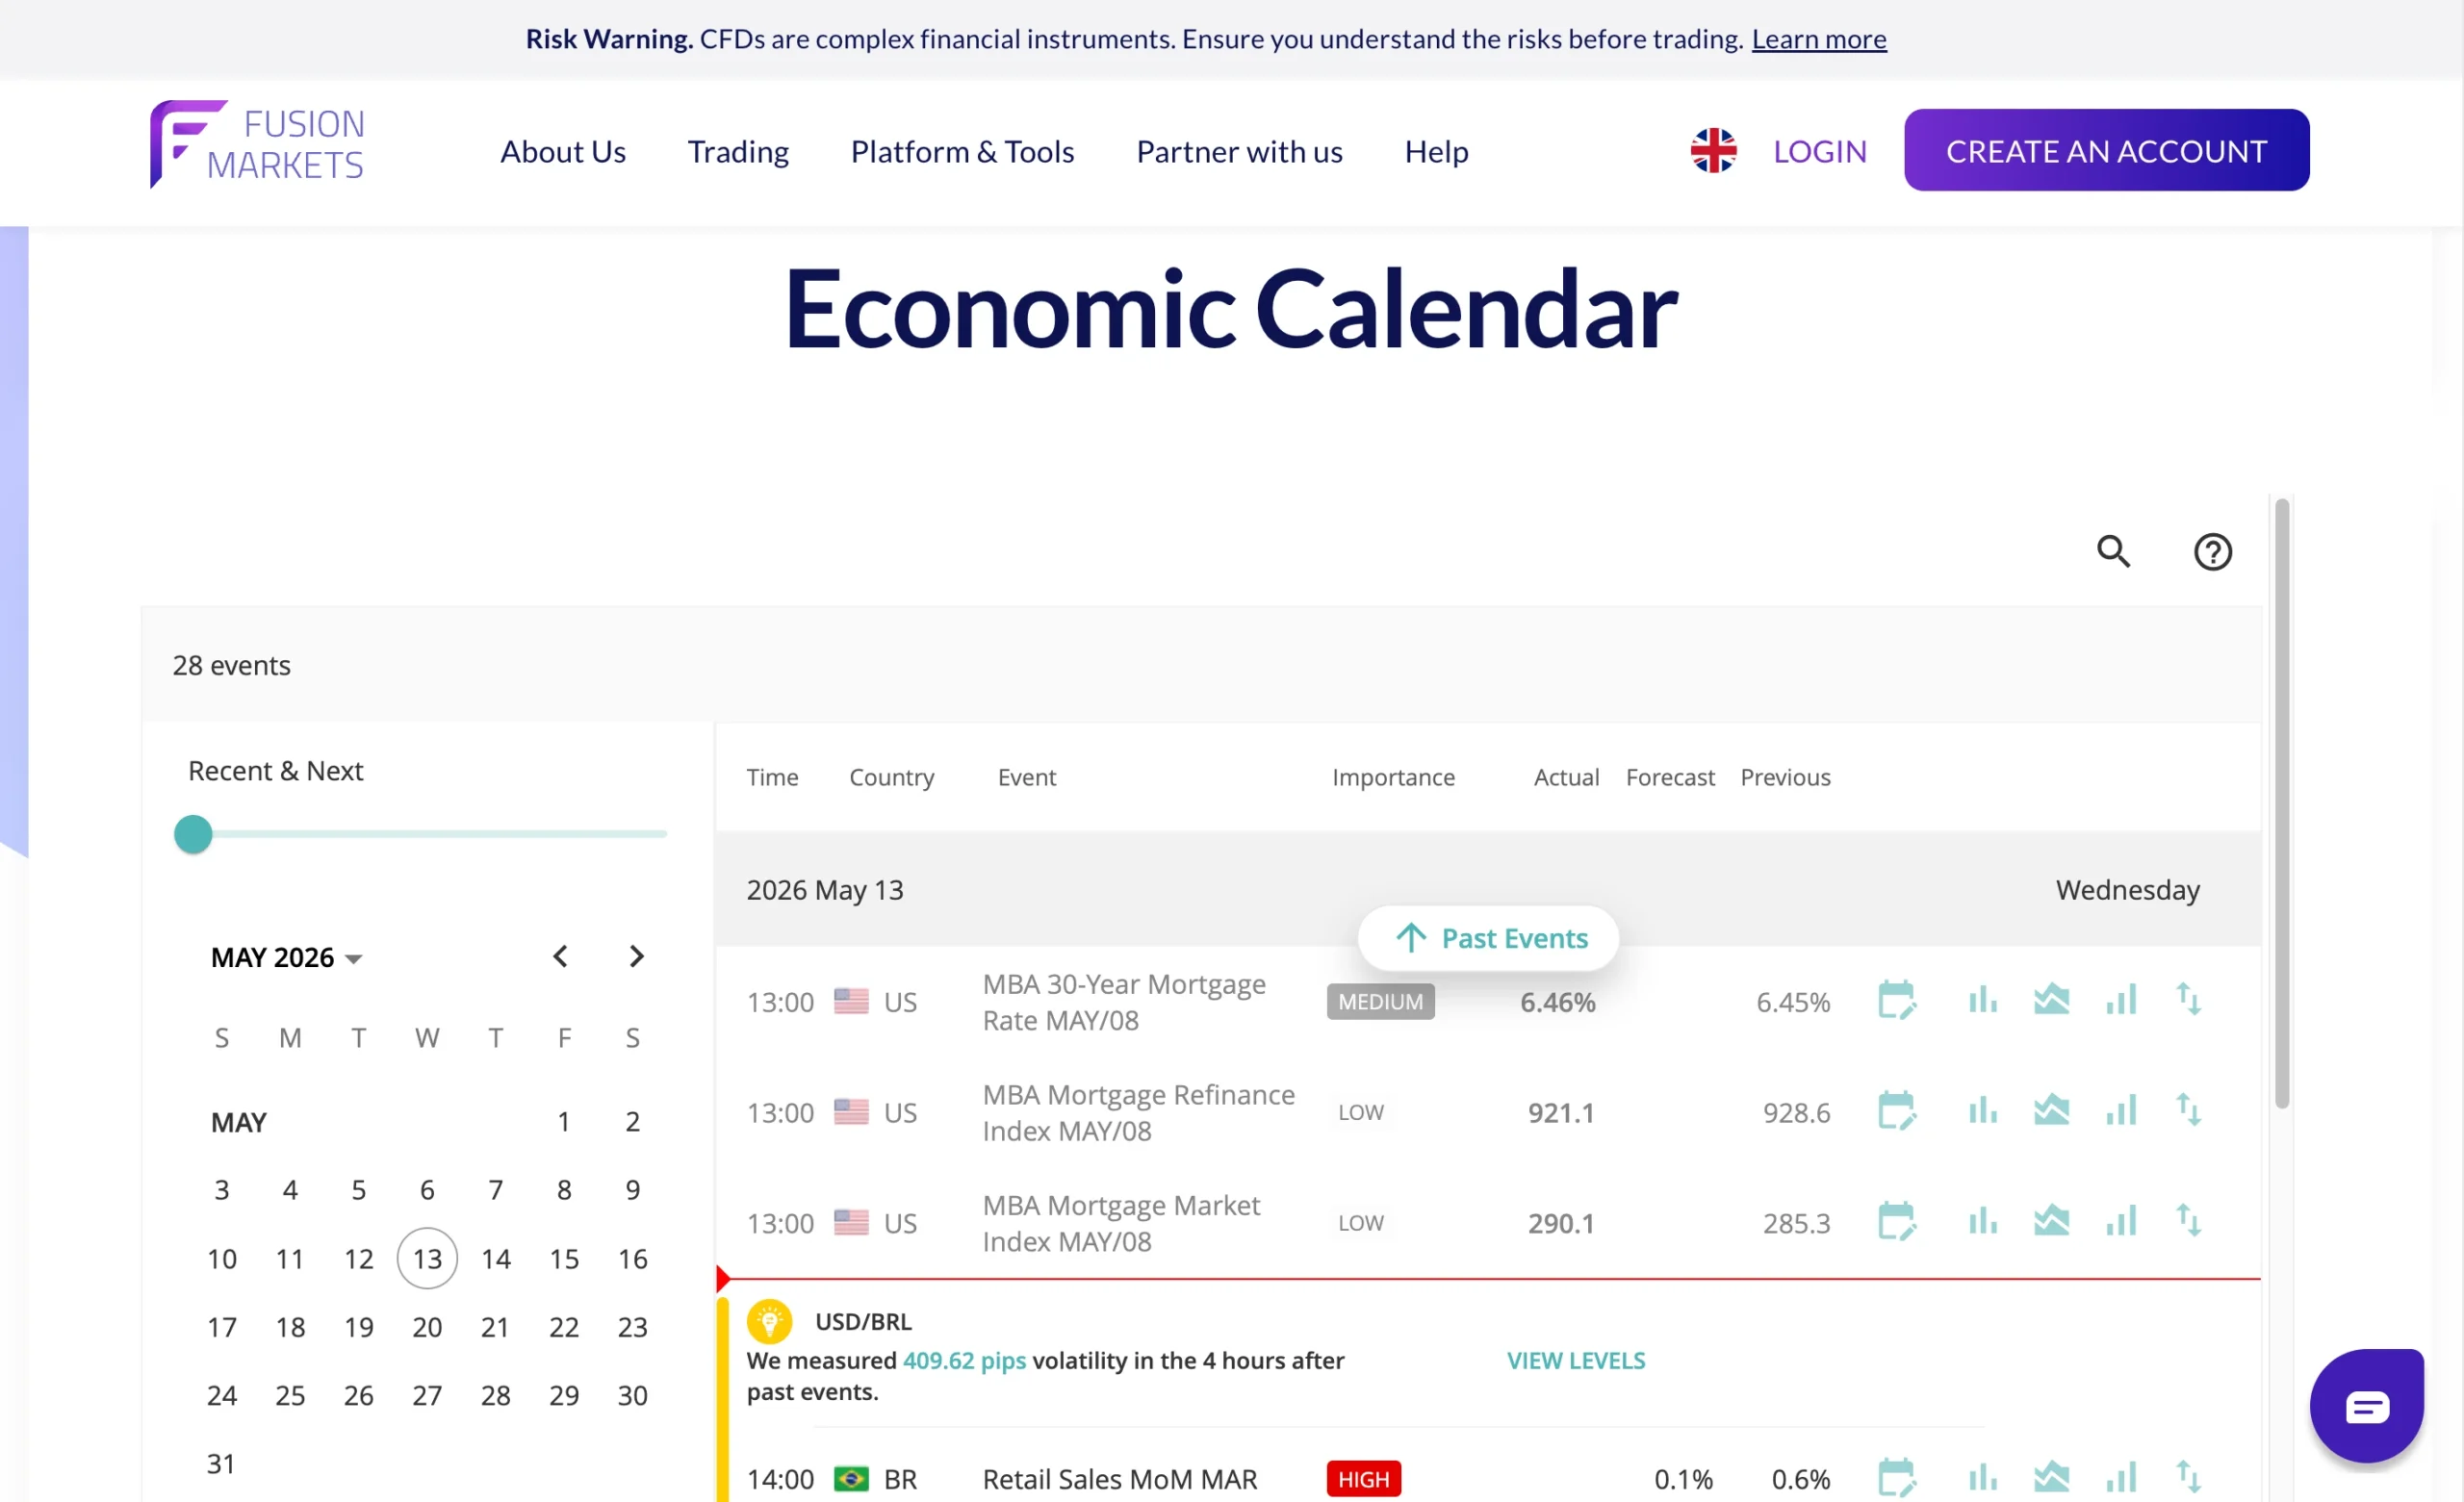Click up-down arrows icon for MBA Mortgage Market Index
Viewport: 2464px width, 1502px height.
tap(2188, 1222)
